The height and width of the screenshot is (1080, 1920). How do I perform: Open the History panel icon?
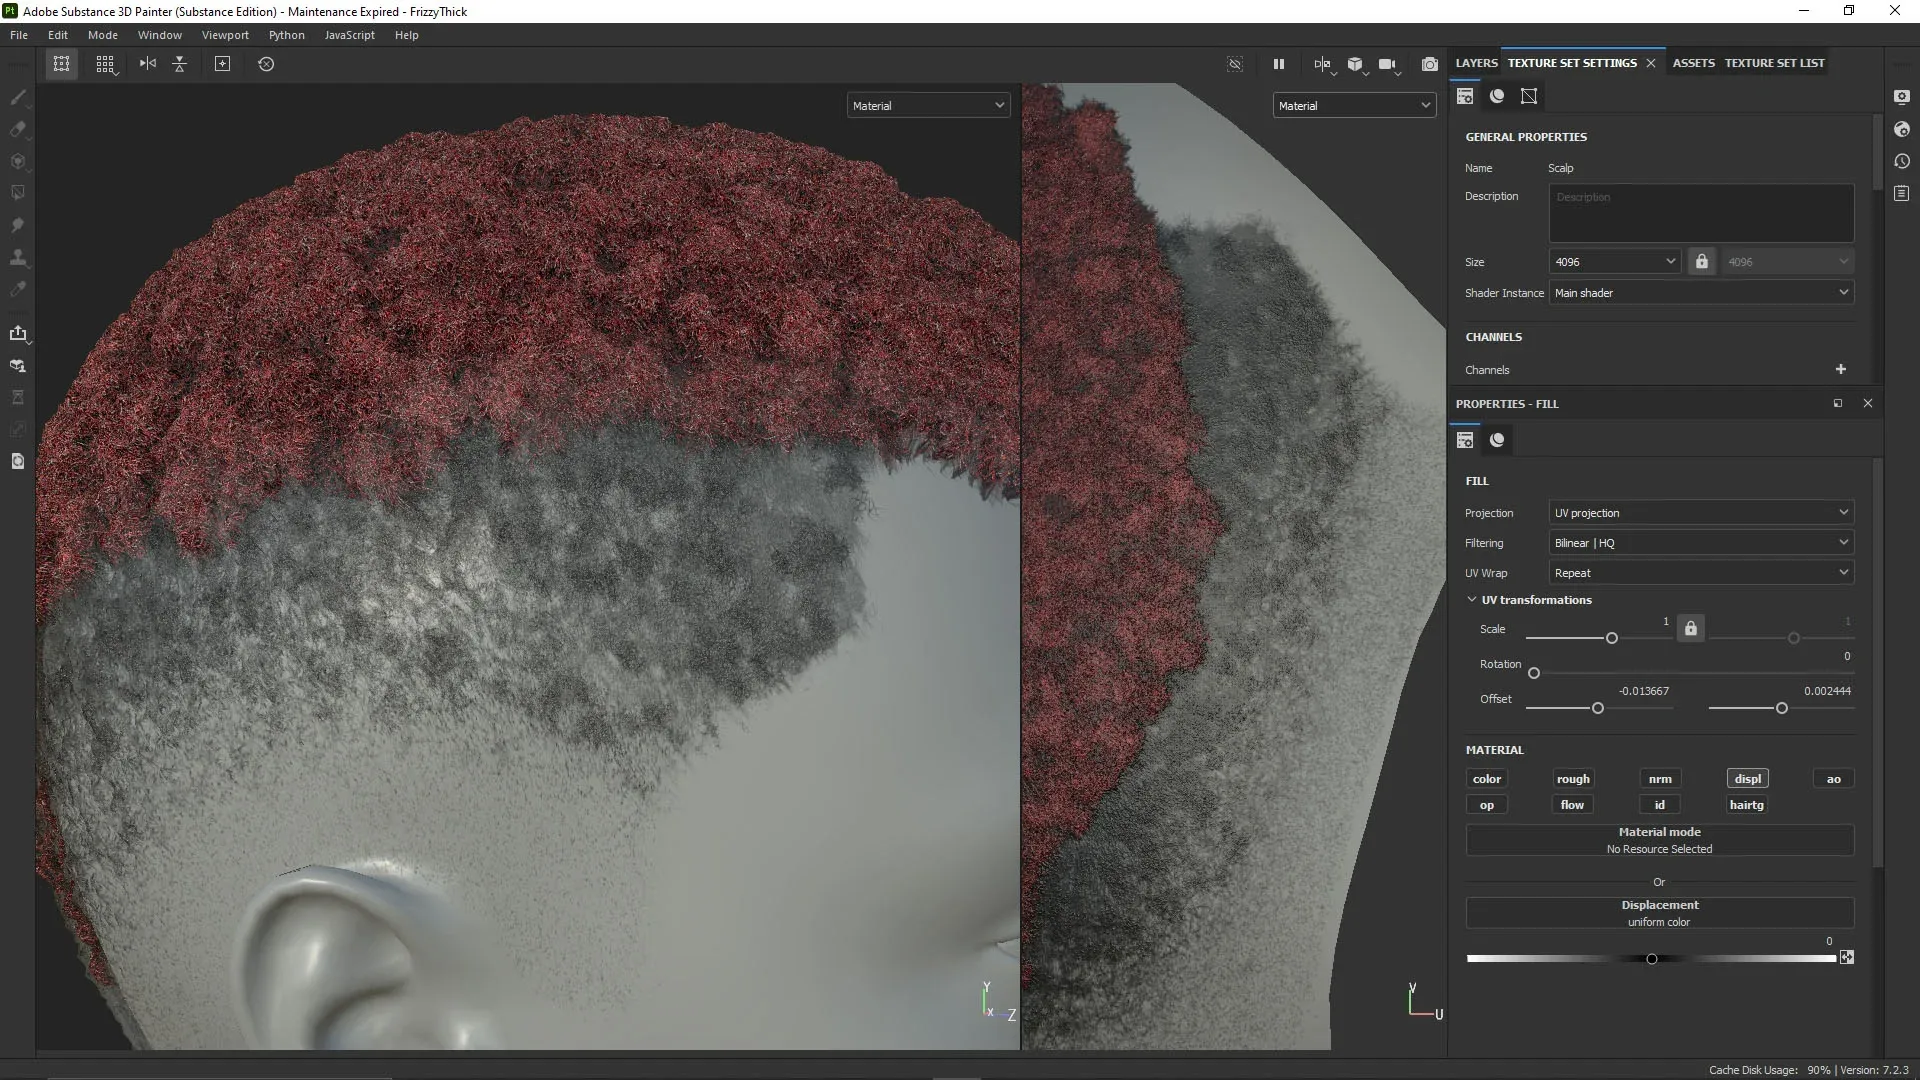tap(1902, 161)
